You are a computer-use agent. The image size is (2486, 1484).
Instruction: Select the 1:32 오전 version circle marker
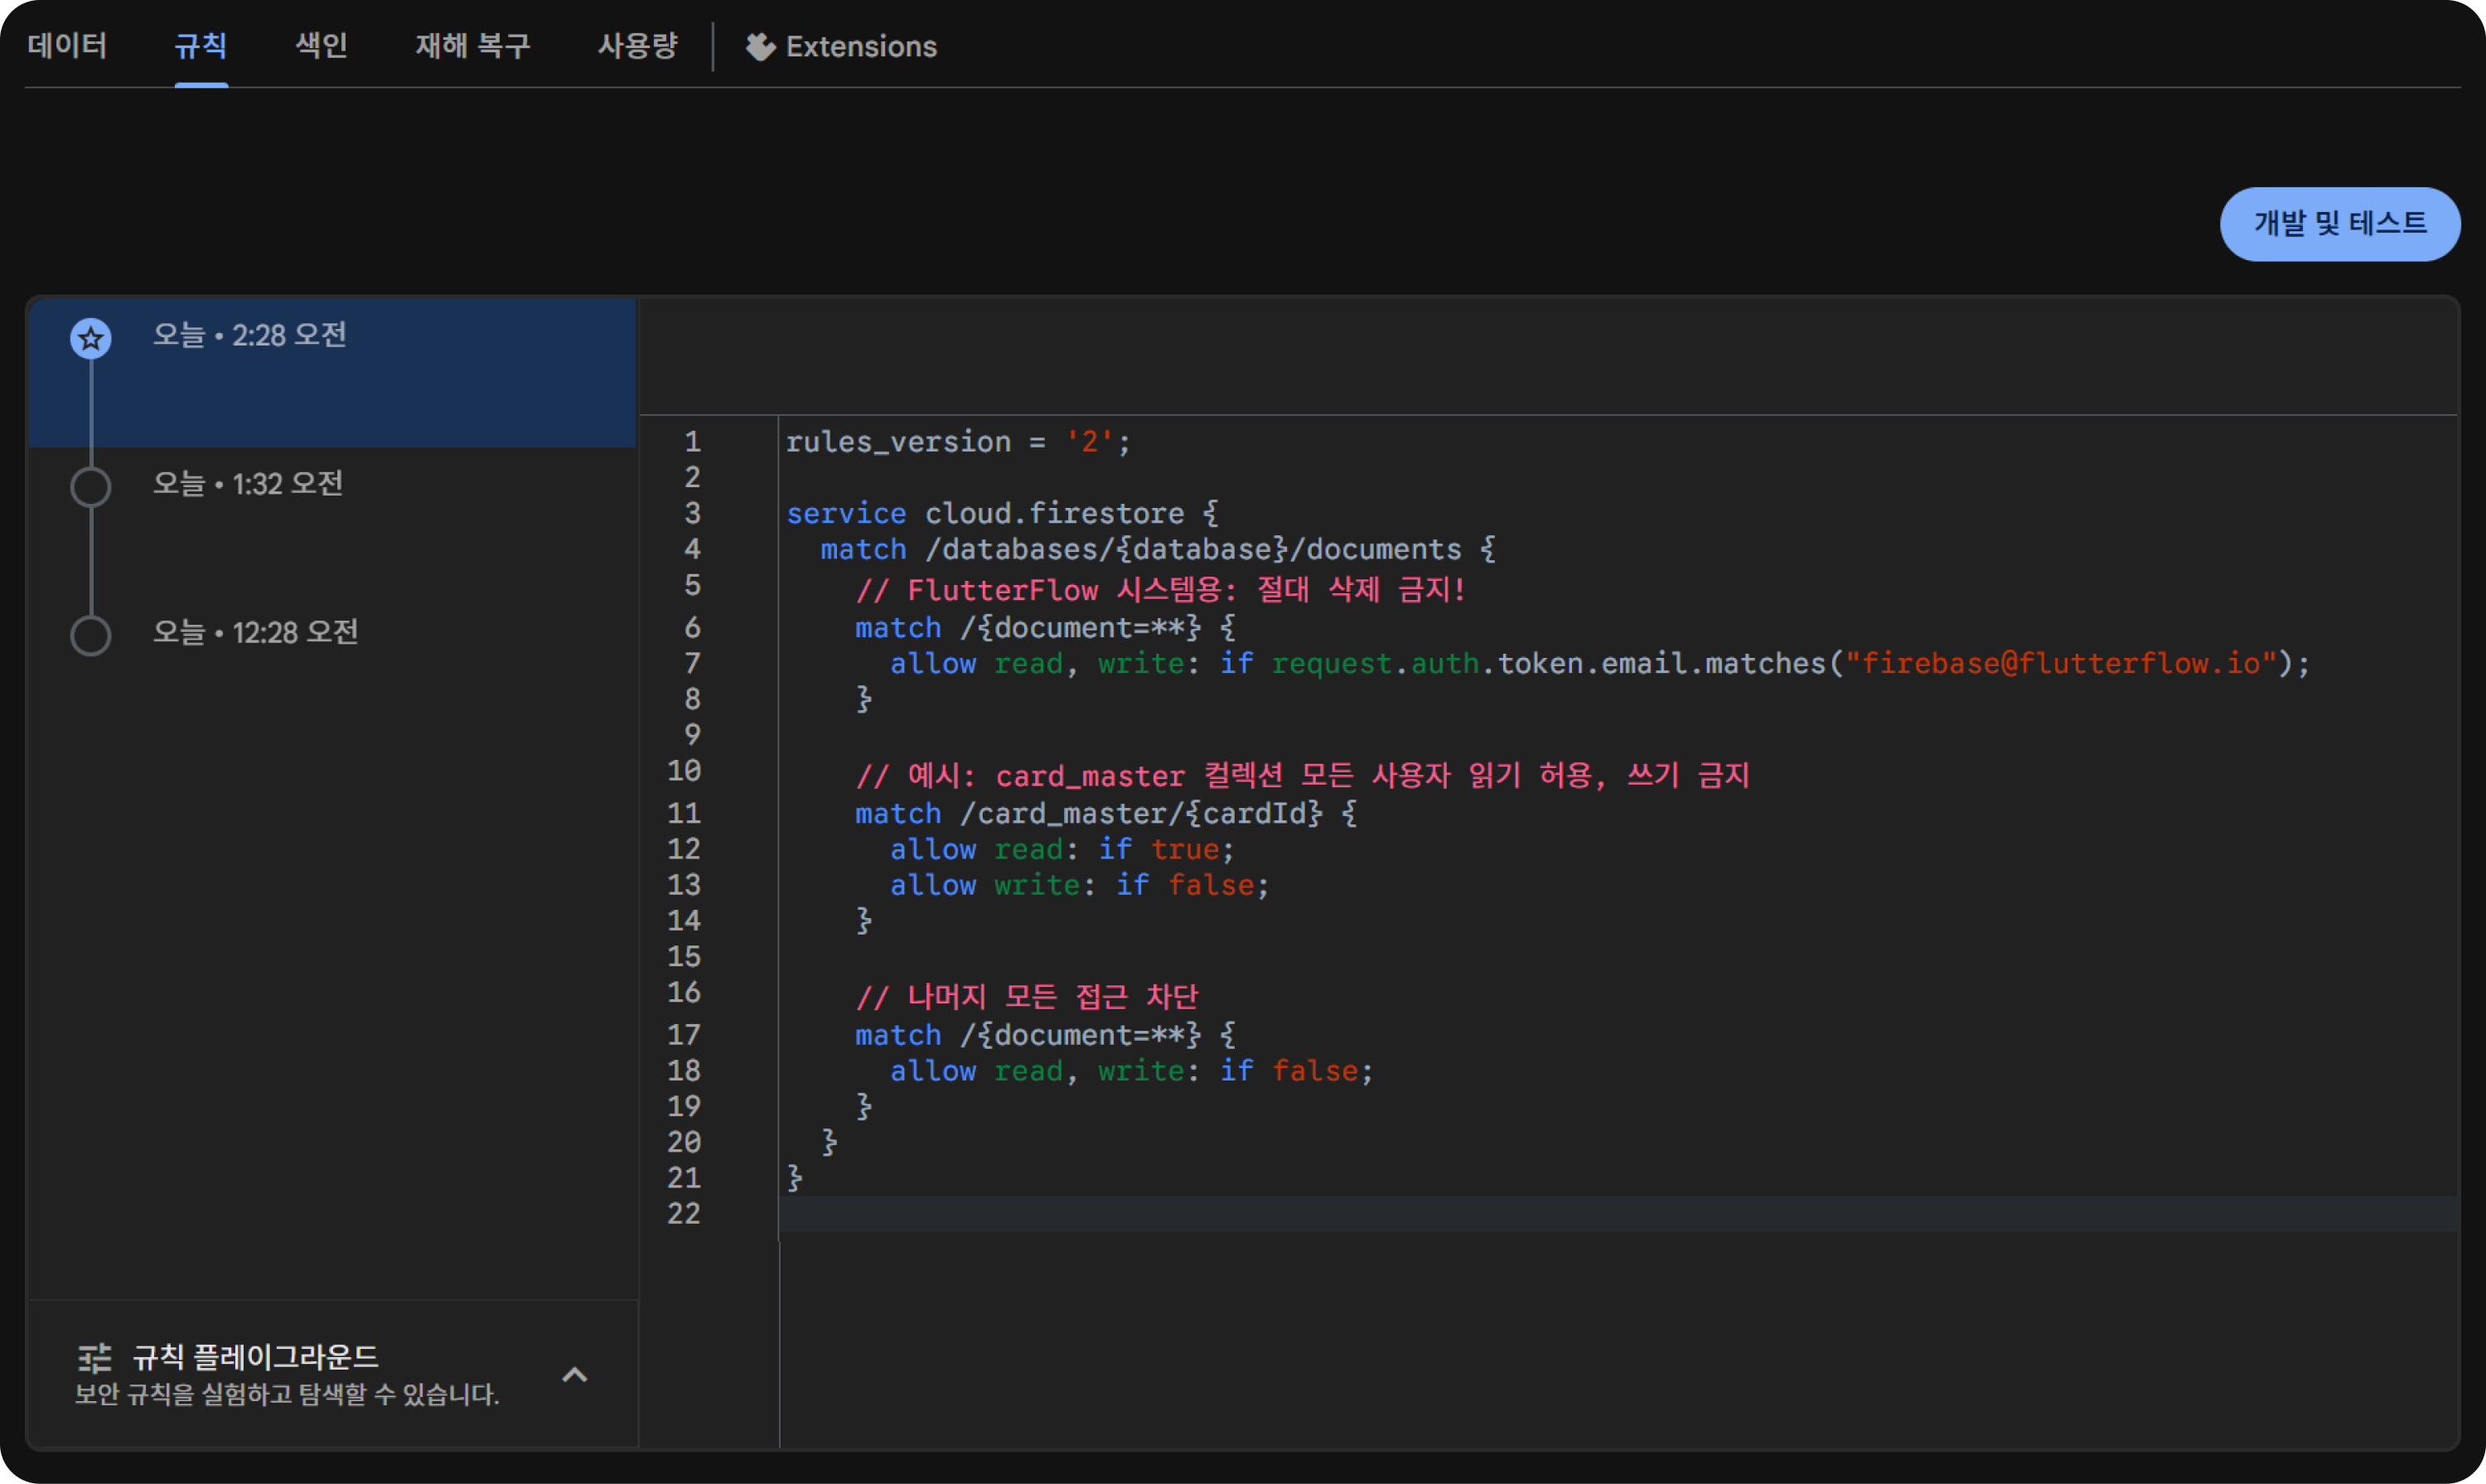pyautogui.click(x=91, y=487)
